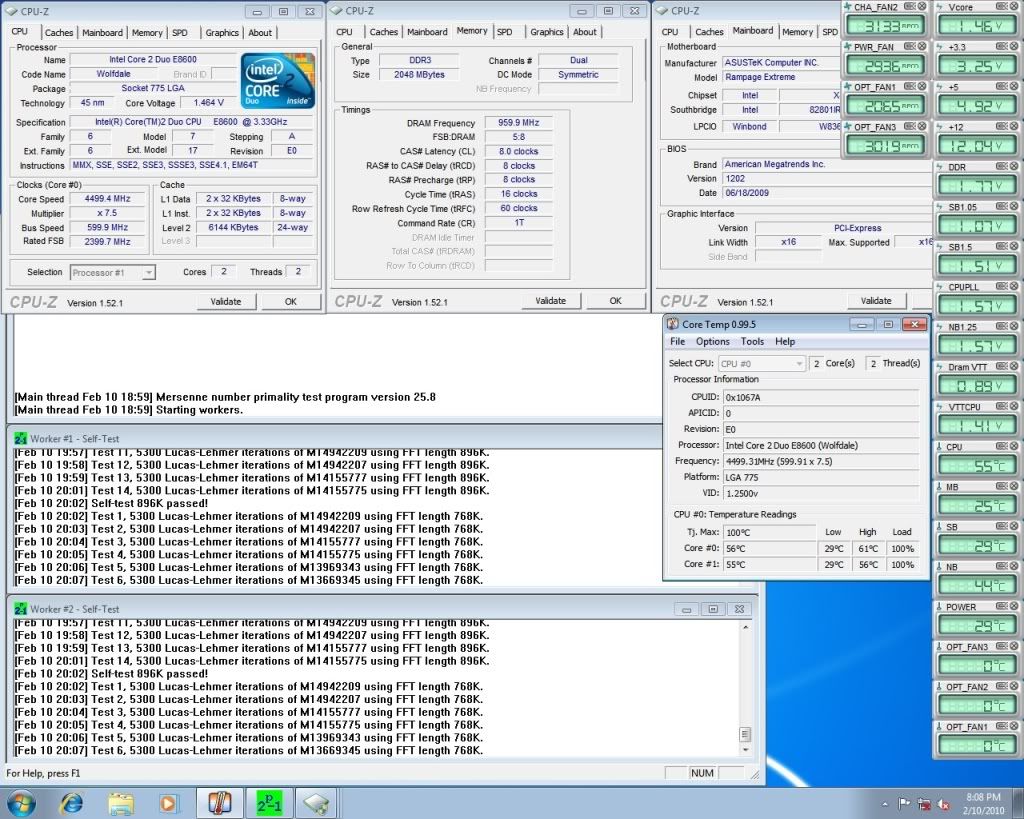Click 'Self-test 896K passed!' line in Worker #1
This screenshot has height=819, width=1024.
click(150, 504)
